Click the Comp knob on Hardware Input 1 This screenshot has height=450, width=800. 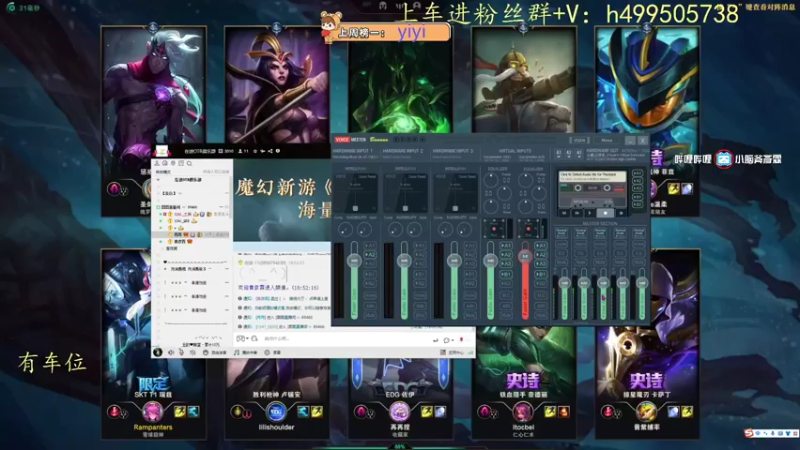(x=345, y=230)
